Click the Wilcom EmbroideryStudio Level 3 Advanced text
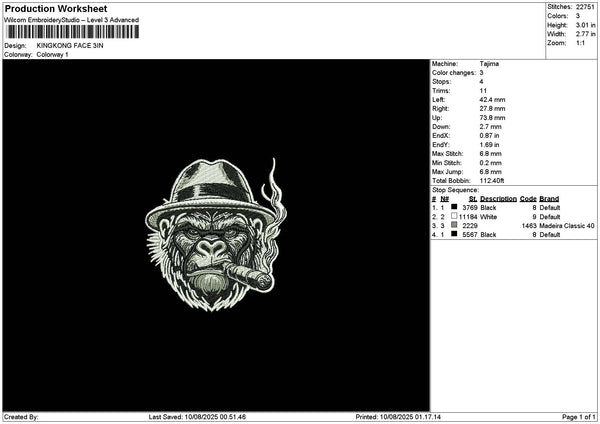 pos(71,20)
